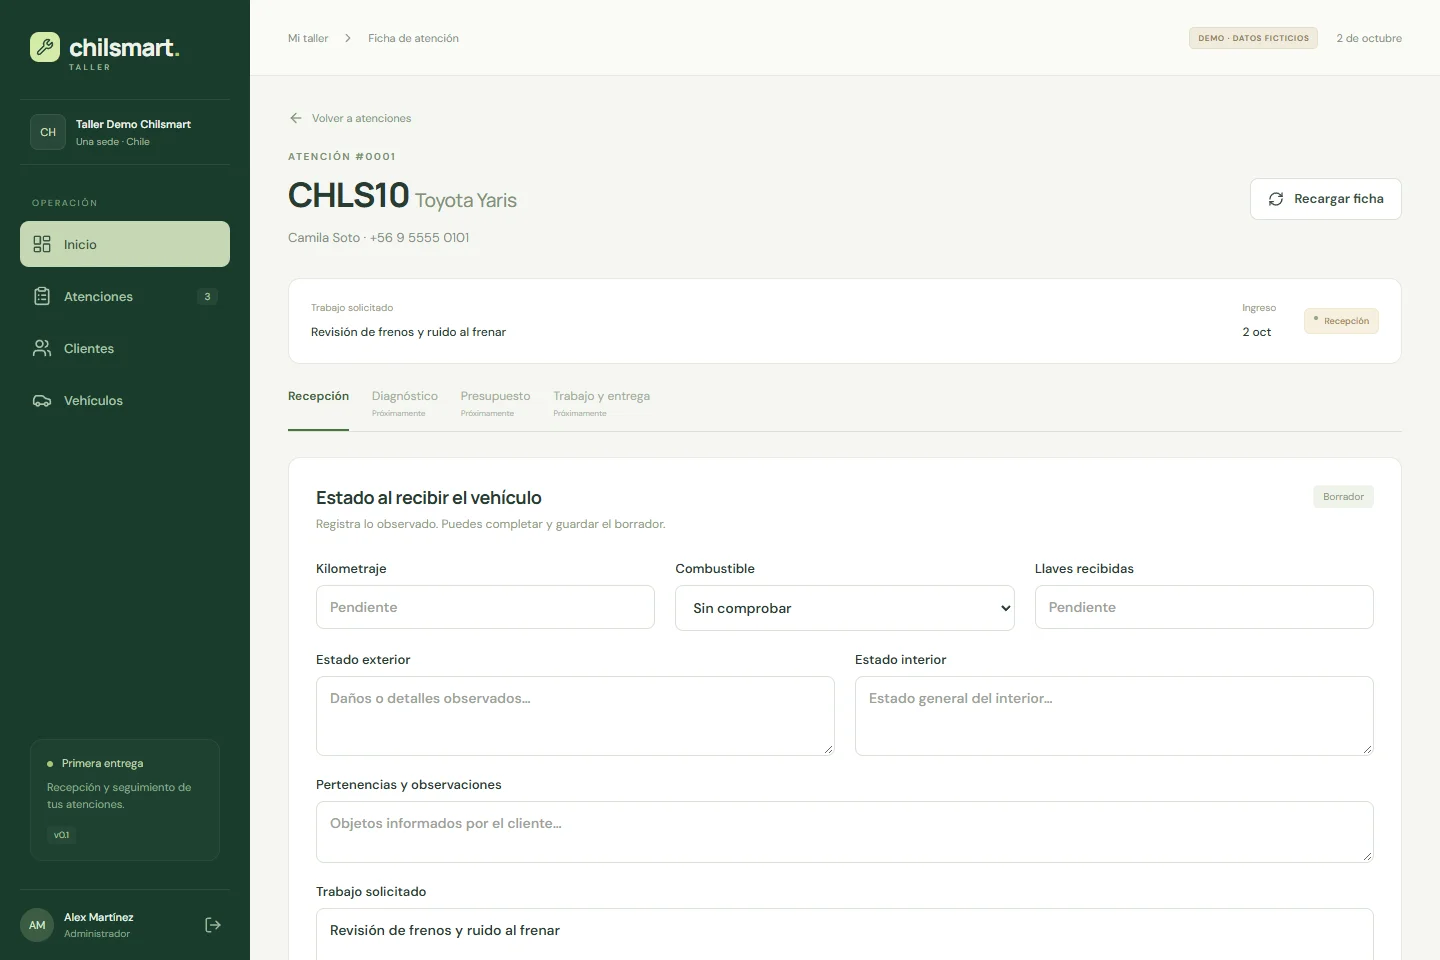Click the breadcrumb chevron after Mi taller
This screenshot has height=960, width=1440.
point(348,38)
